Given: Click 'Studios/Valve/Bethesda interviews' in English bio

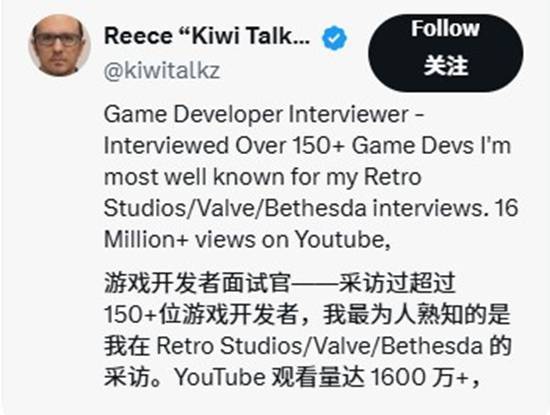Looking at the screenshot, I should 293,208.
